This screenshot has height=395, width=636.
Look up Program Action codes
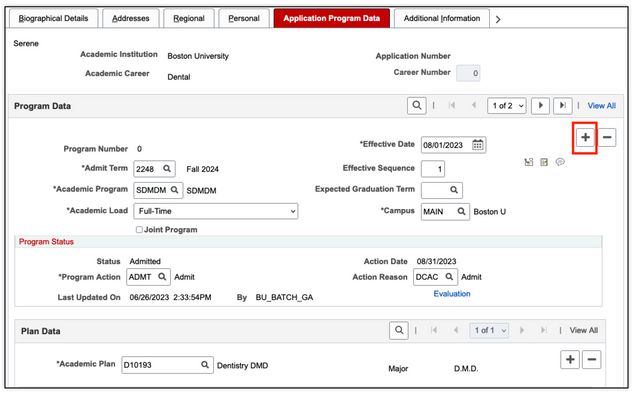click(162, 277)
